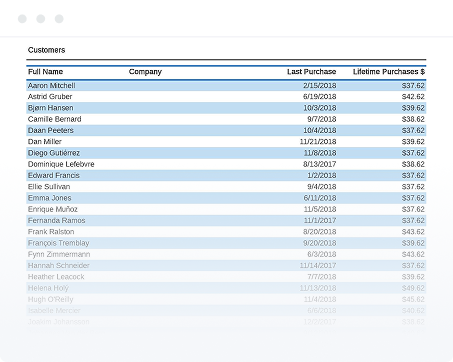Viewport: 453px width, 362px height.
Task: Click the name Emma Jones
Action: tap(50, 198)
